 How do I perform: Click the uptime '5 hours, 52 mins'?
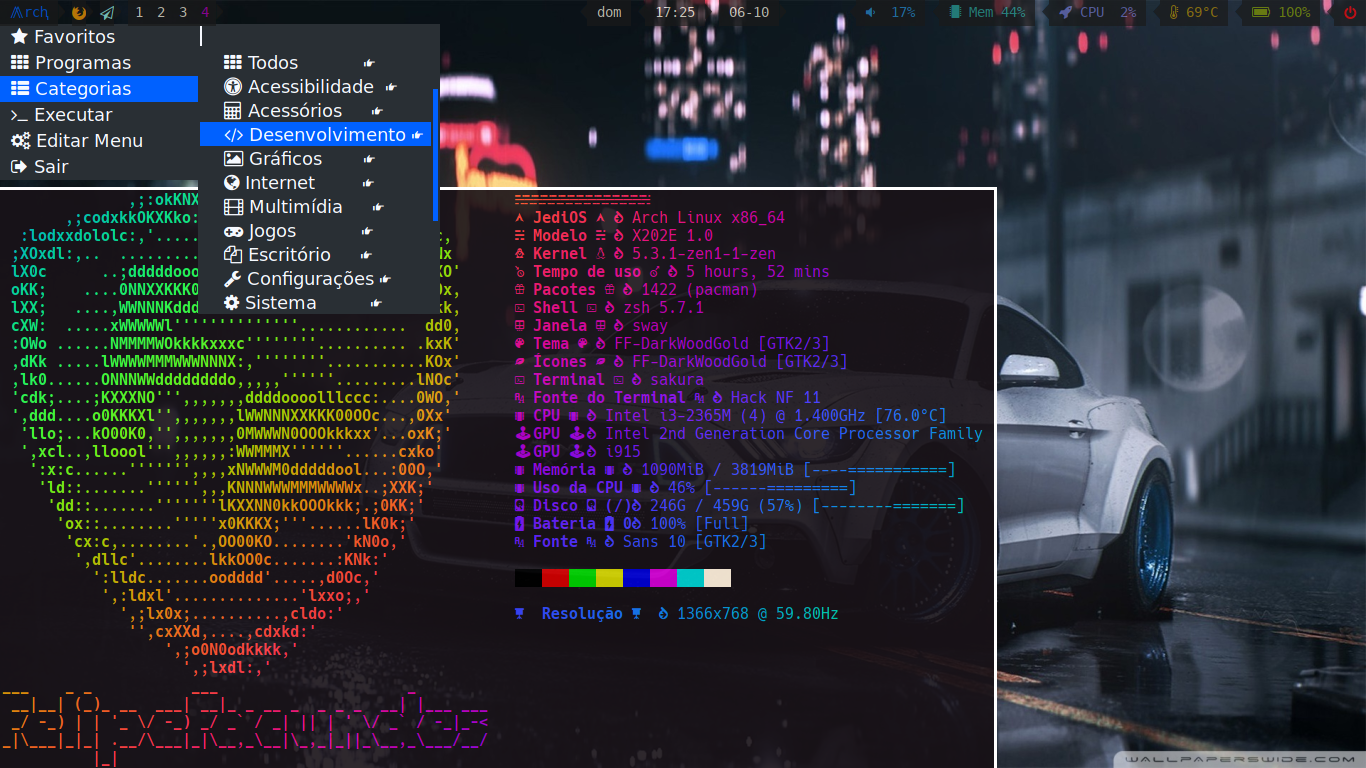click(757, 272)
